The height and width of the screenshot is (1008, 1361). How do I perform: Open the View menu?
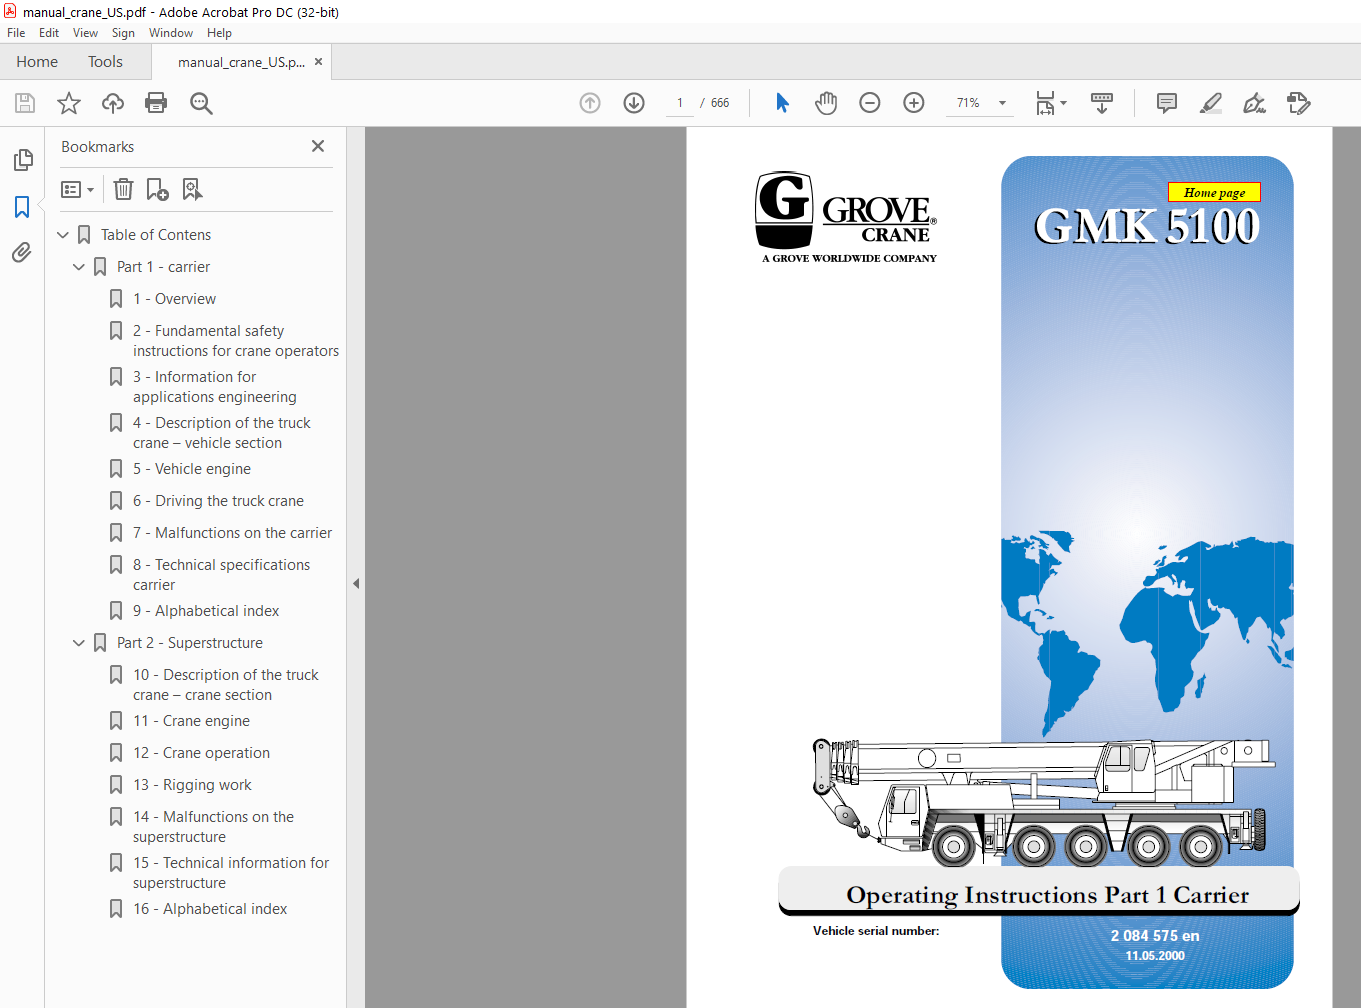(85, 33)
